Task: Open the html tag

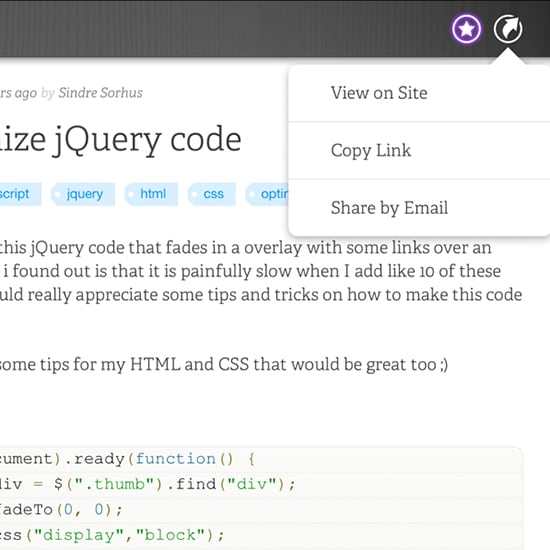Action: pos(152,194)
